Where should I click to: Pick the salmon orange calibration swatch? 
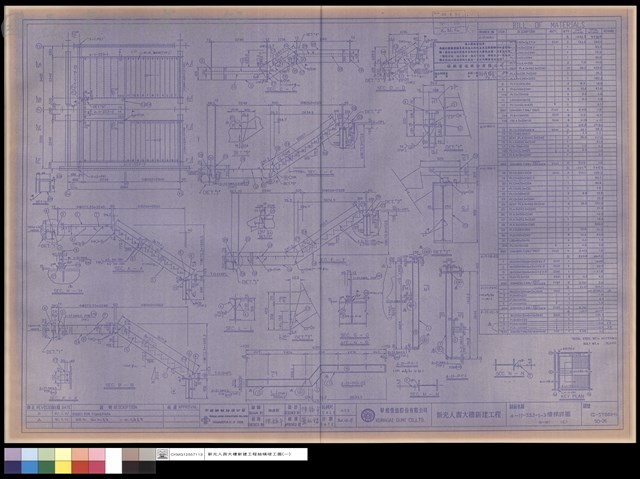[x=80, y=455]
